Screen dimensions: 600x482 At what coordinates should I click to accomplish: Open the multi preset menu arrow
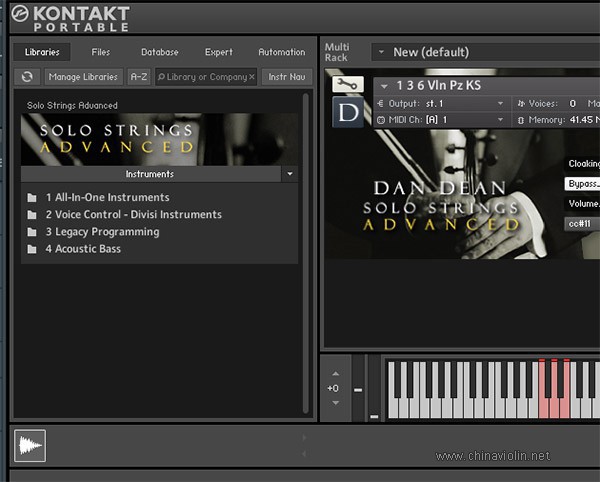[x=381, y=52]
